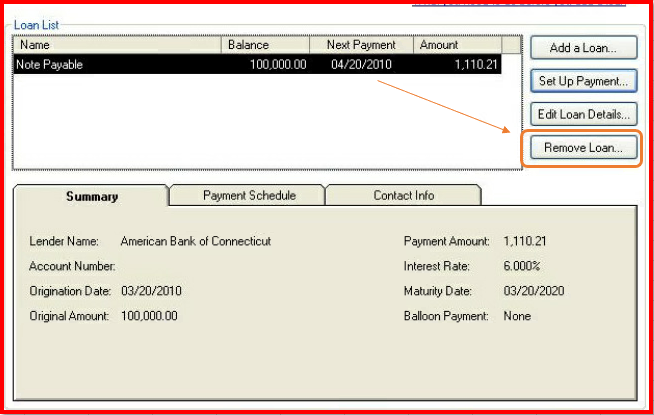Viewport: 654px width, 415px height.
Task: Click balloon payment value None
Action: pos(517,316)
